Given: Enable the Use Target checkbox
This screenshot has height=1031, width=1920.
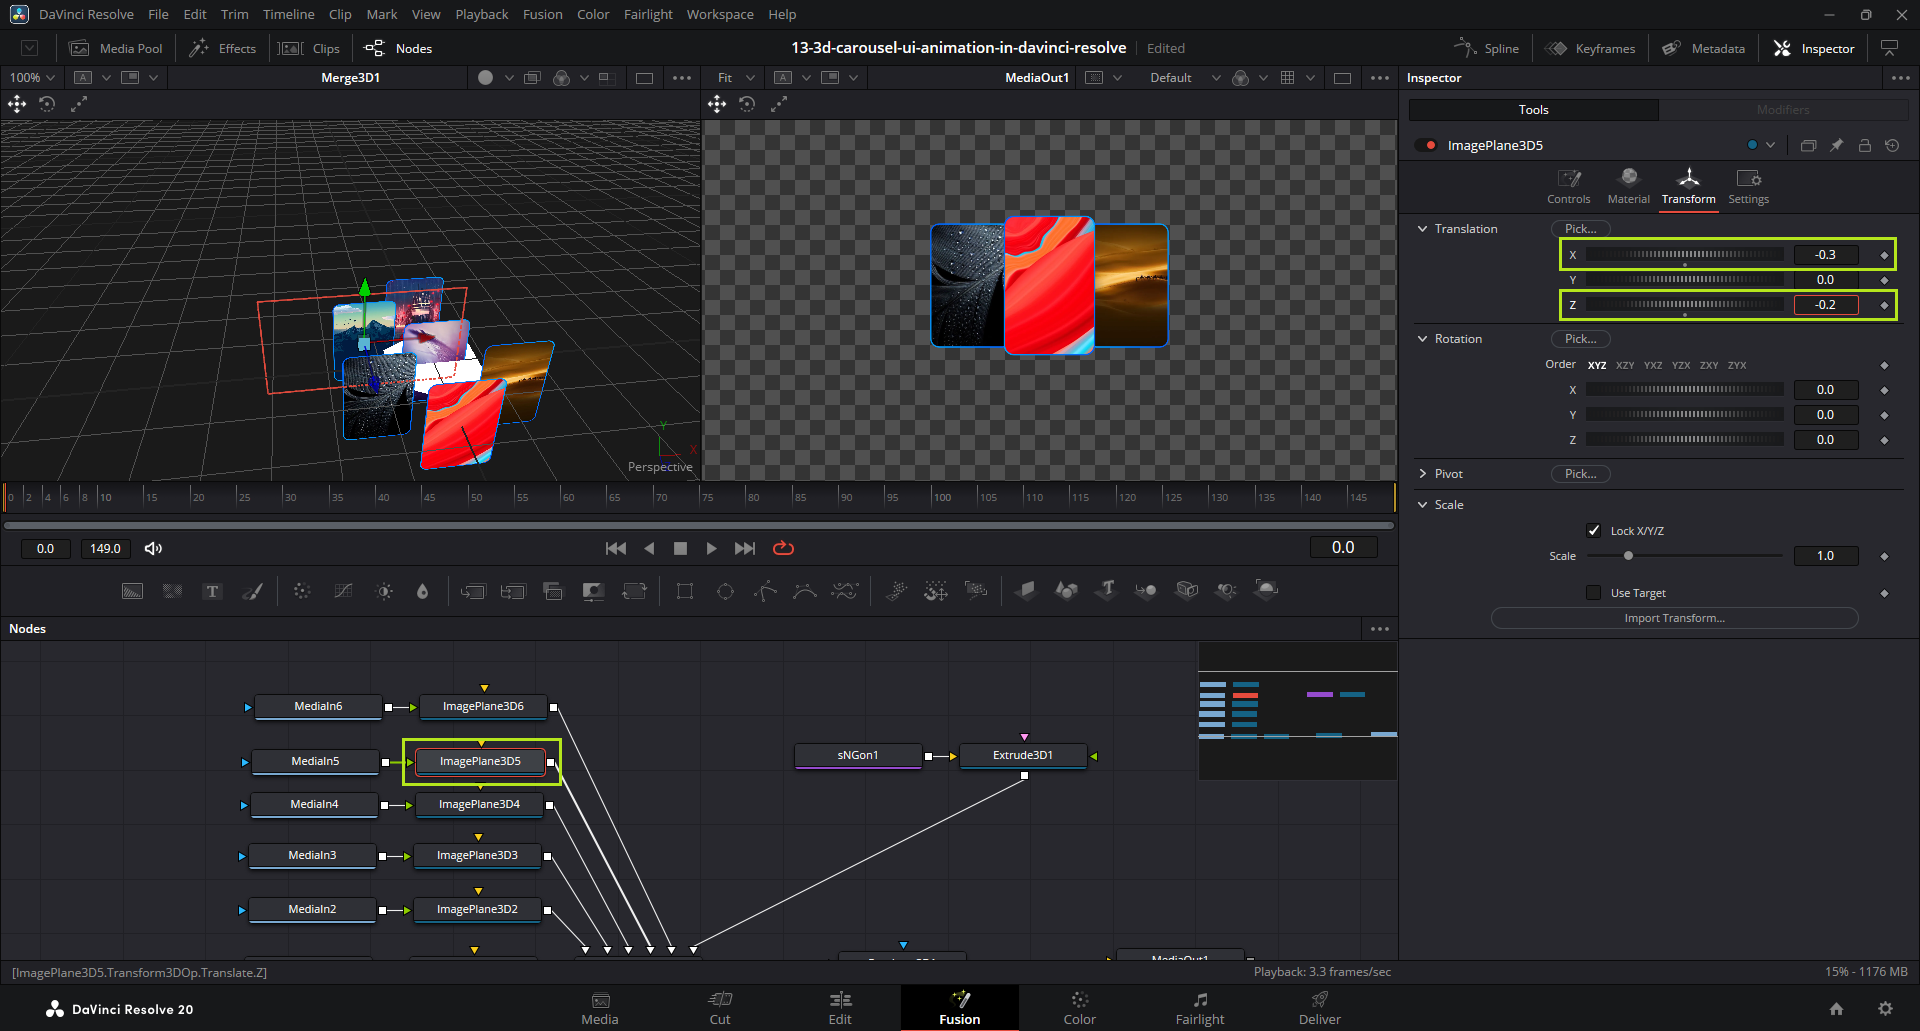Looking at the screenshot, I should click(1594, 593).
